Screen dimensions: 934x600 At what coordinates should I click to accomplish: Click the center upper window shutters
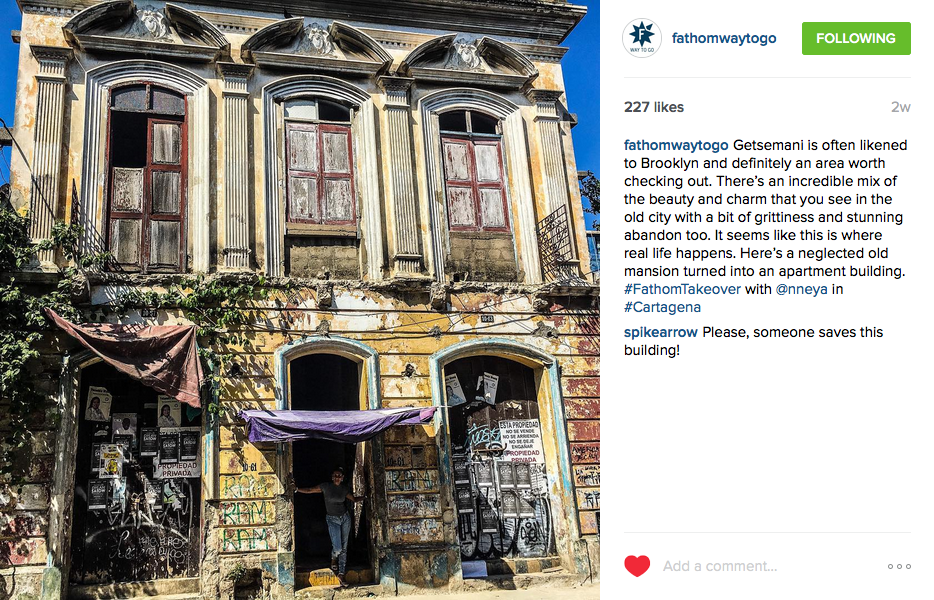click(x=320, y=173)
